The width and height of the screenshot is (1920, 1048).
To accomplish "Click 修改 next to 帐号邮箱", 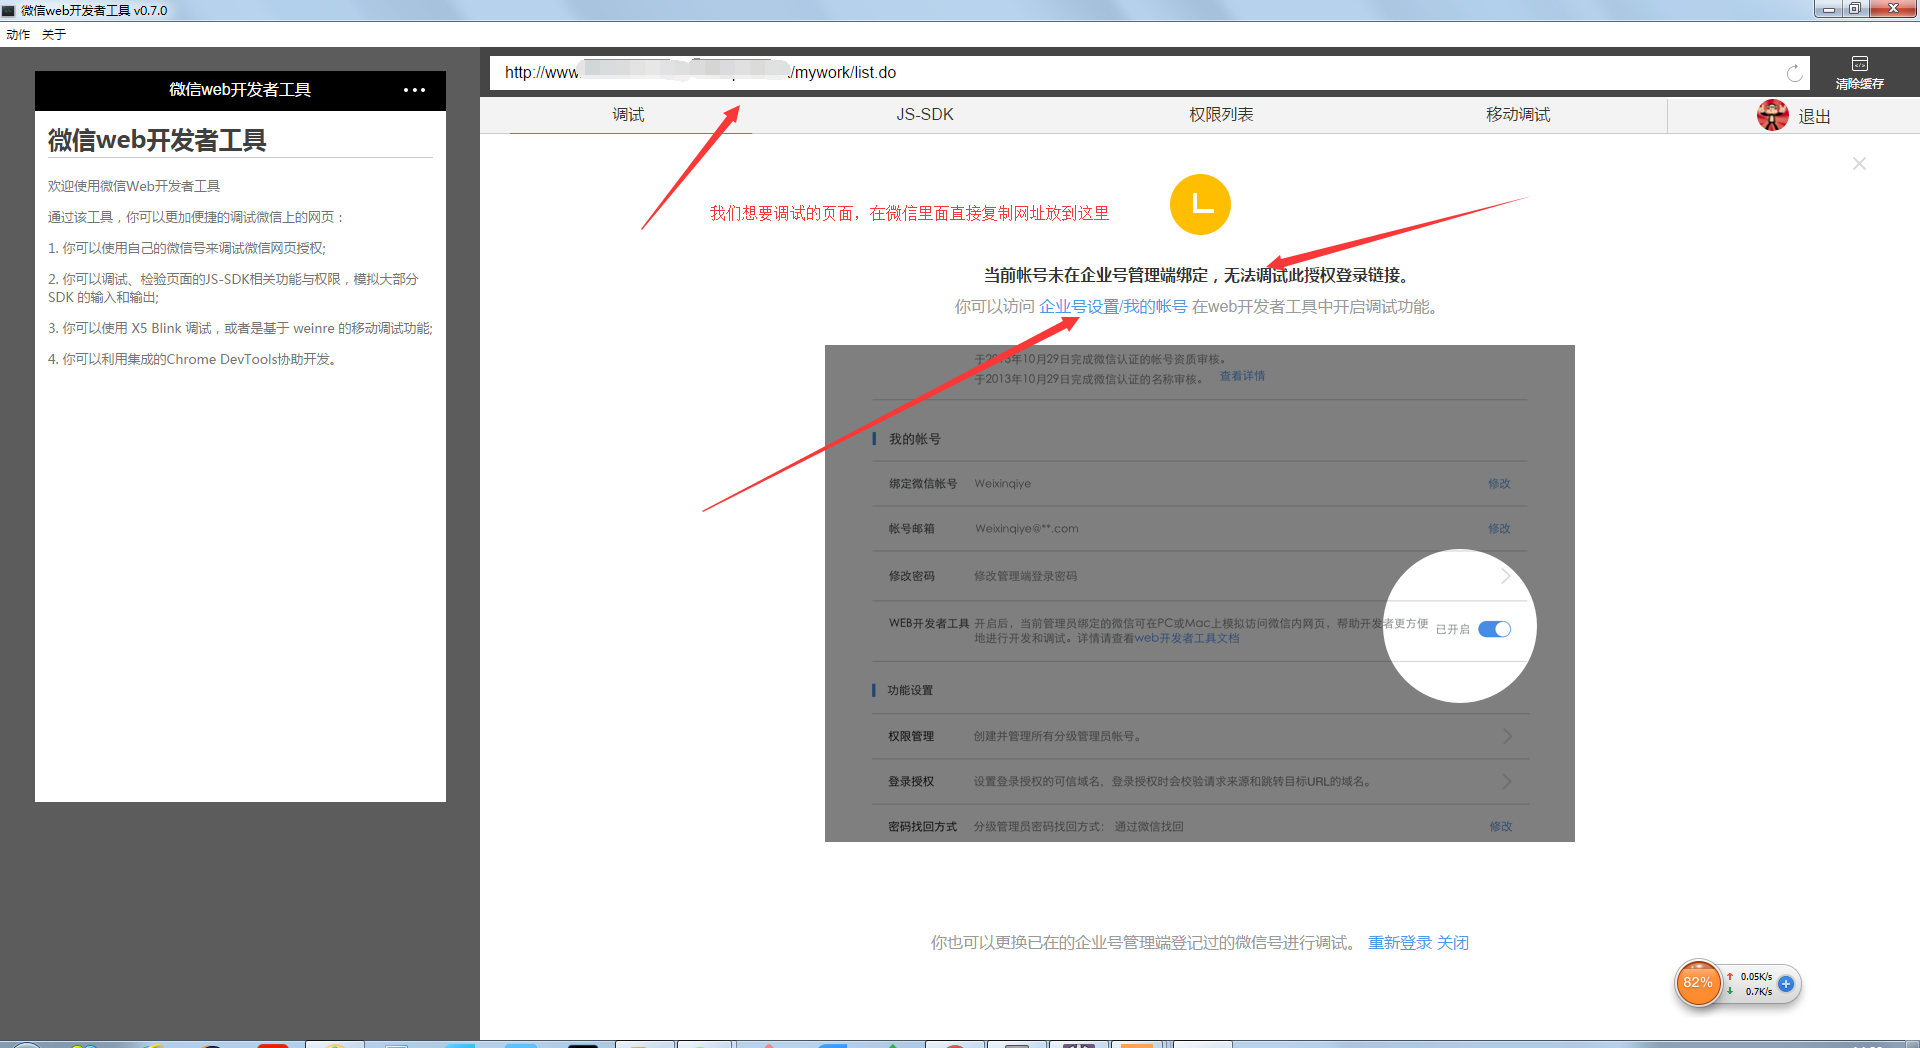I will [x=1499, y=529].
